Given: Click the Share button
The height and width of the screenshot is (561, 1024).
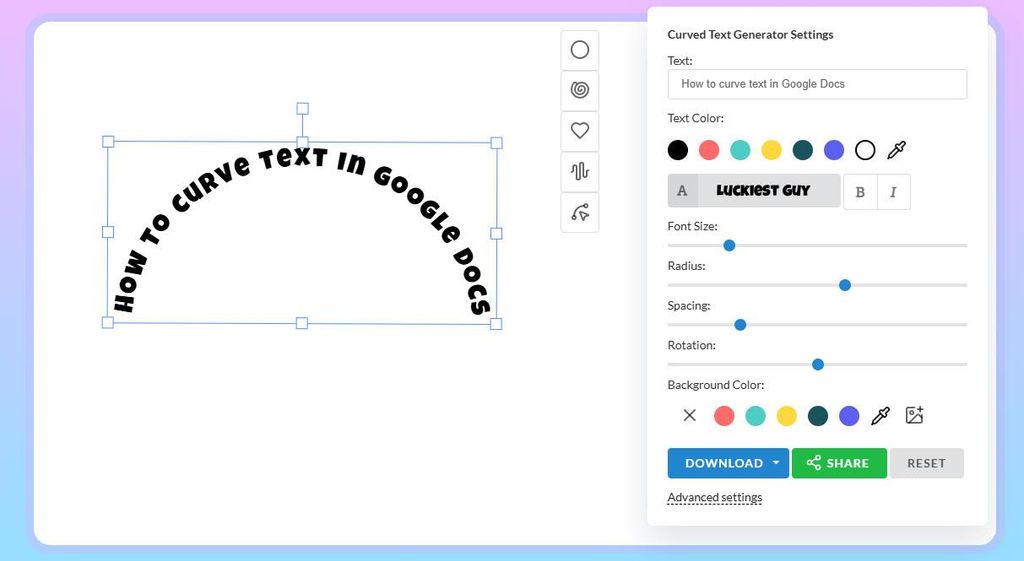Looking at the screenshot, I should (839, 463).
